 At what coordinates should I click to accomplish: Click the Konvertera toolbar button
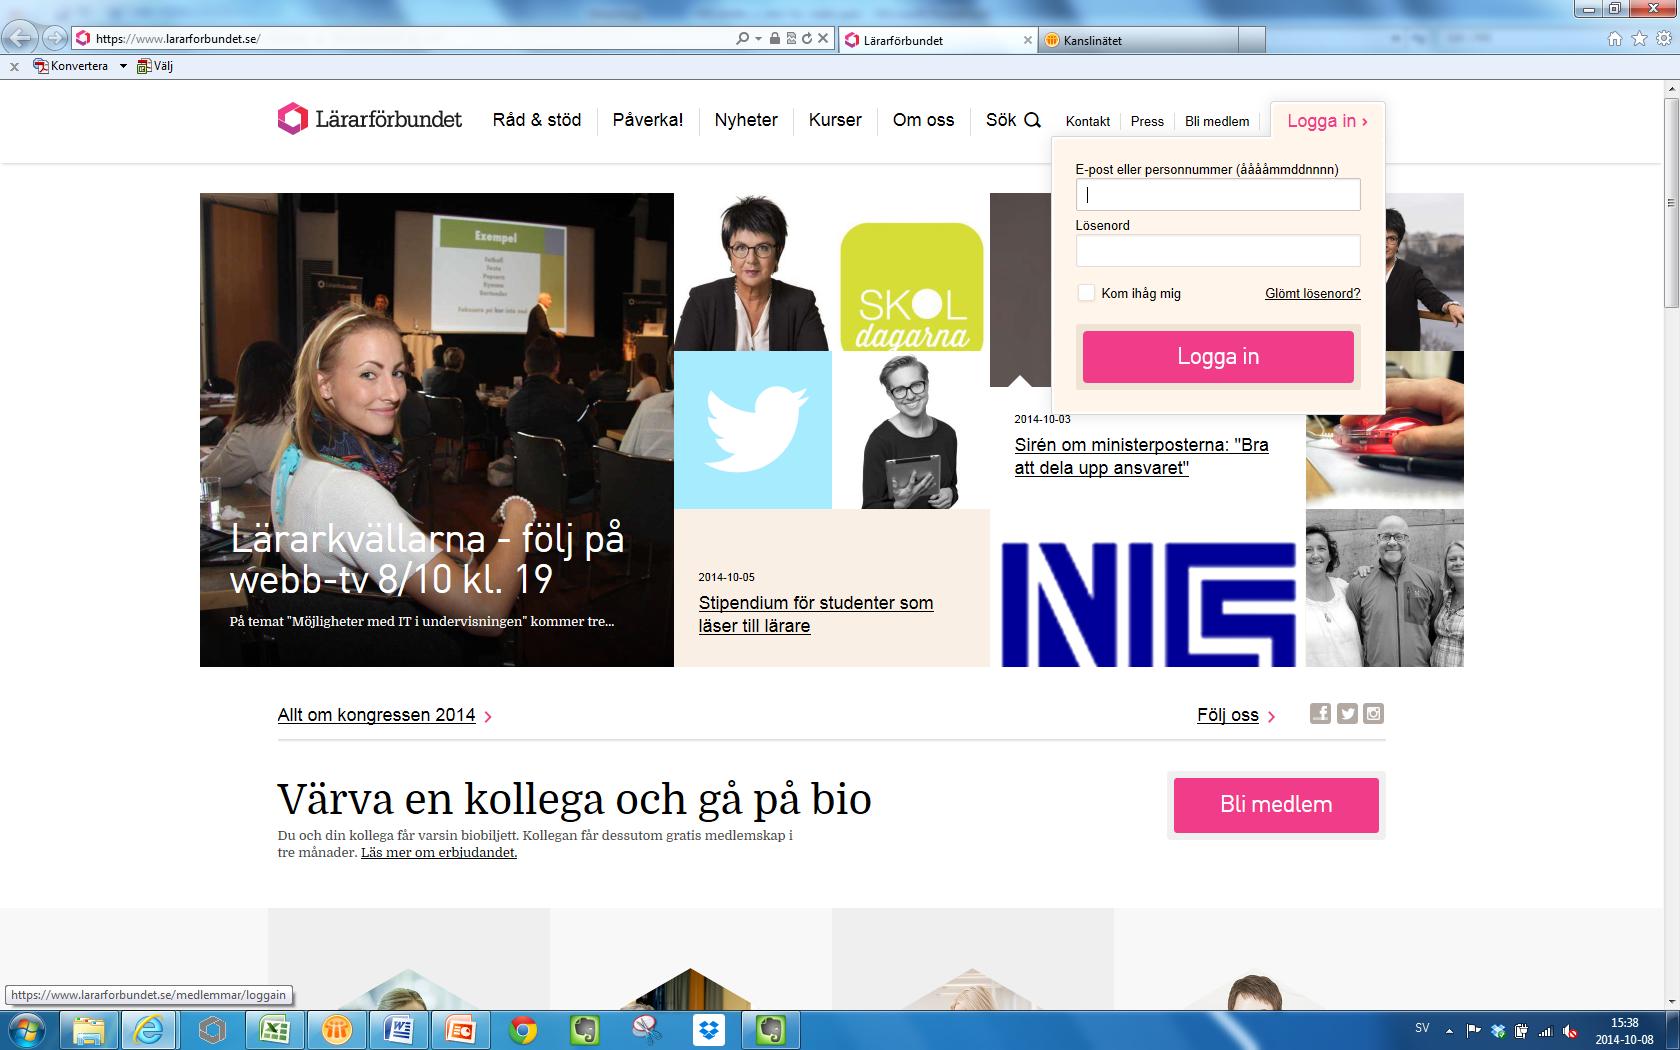tap(70, 66)
